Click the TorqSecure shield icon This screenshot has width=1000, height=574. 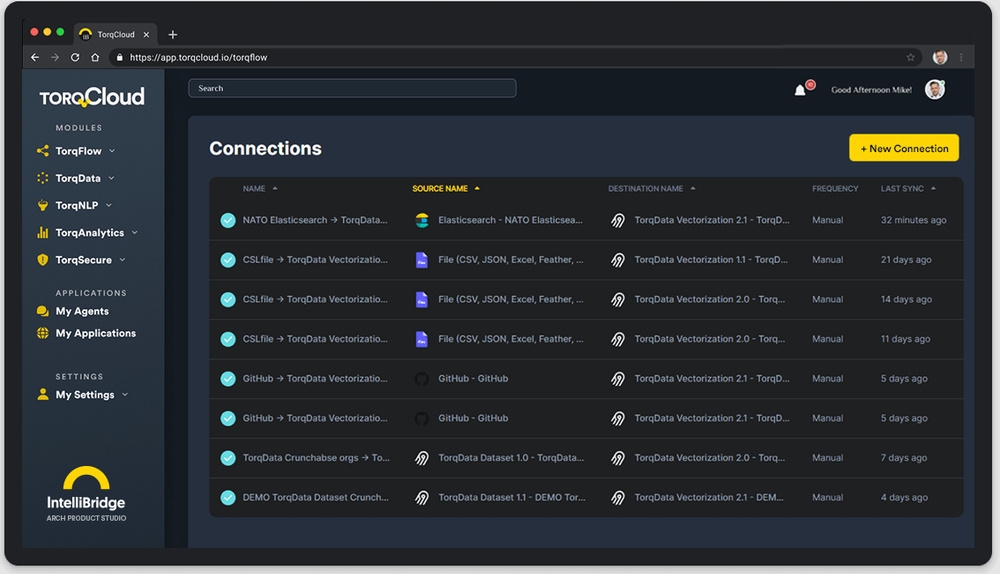[x=43, y=260]
